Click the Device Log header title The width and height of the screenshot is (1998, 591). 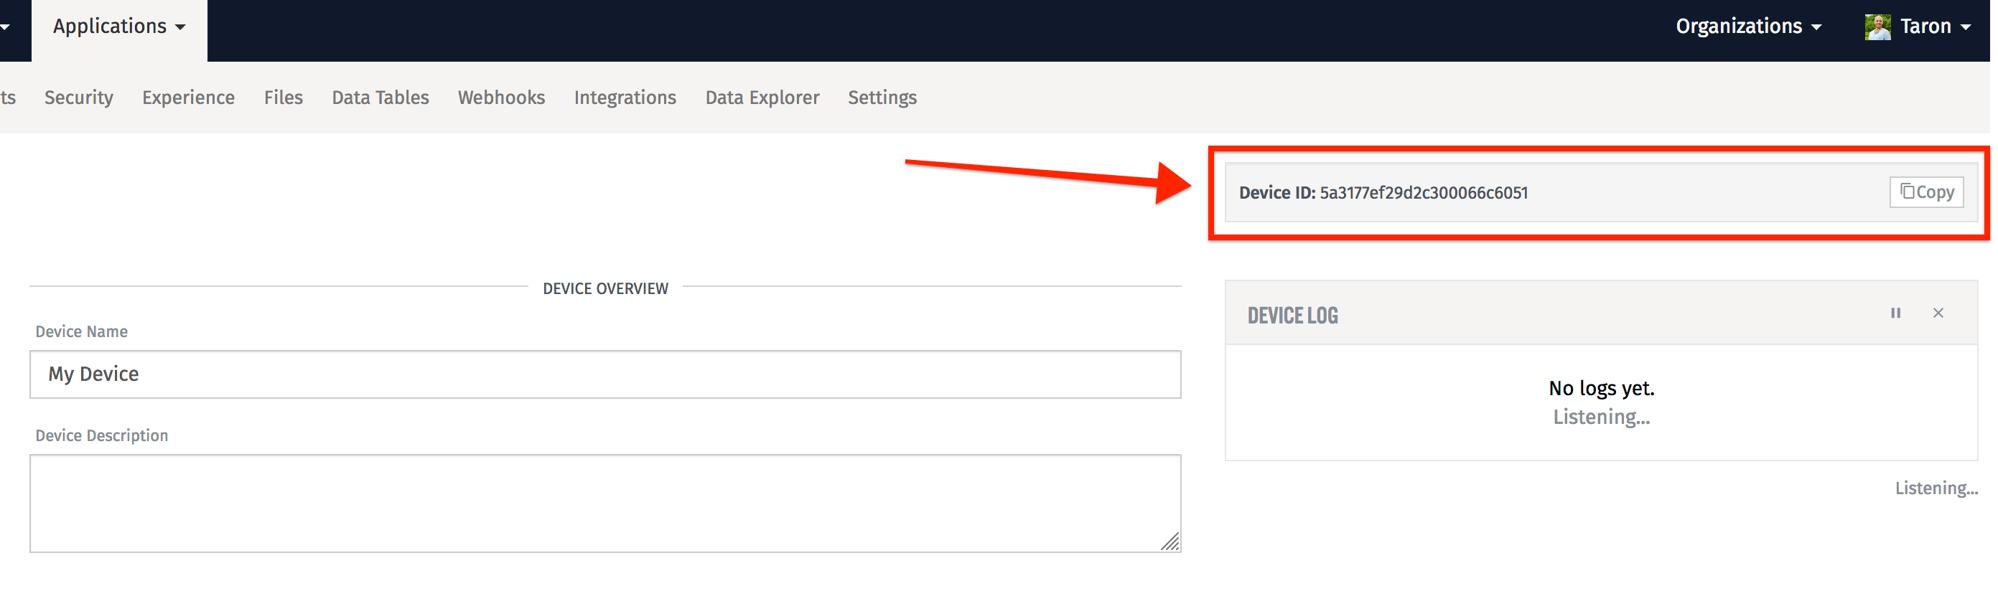(x=1292, y=315)
